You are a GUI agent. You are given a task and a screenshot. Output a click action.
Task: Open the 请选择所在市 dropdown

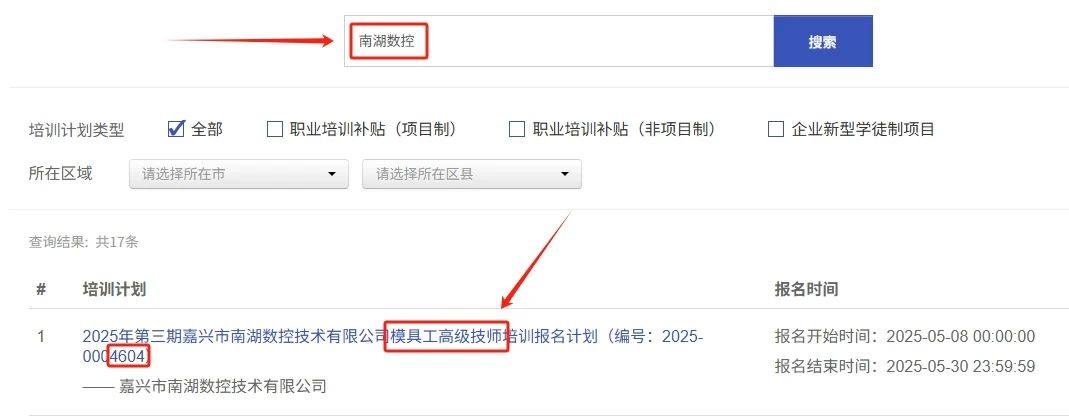coord(239,174)
